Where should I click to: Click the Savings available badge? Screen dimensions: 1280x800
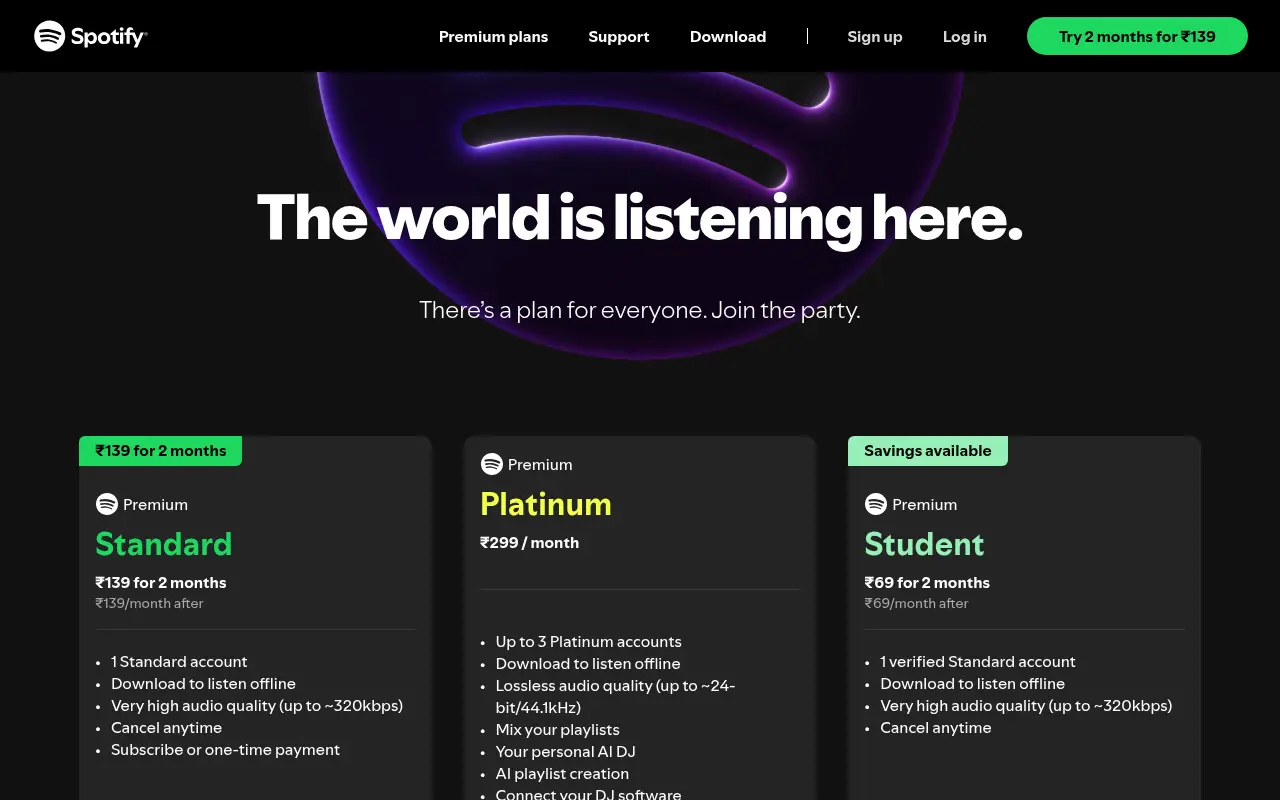click(928, 451)
